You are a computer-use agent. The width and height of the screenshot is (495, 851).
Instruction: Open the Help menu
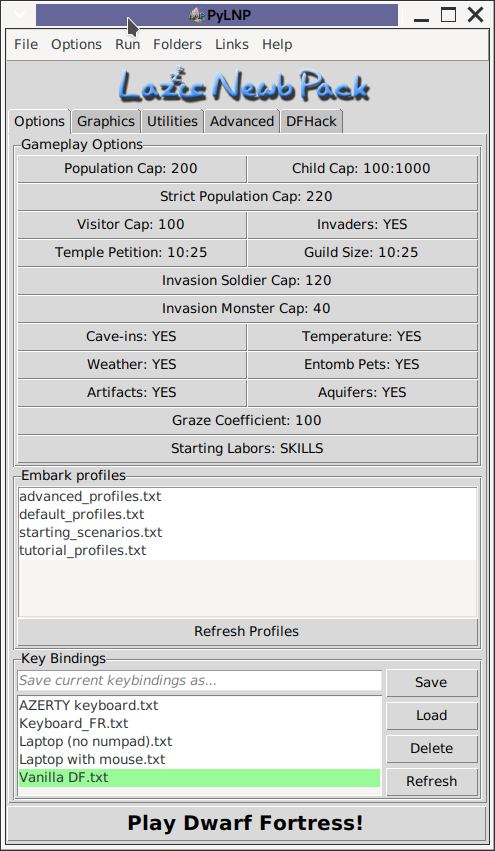pyautogui.click(x=277, y=45)
